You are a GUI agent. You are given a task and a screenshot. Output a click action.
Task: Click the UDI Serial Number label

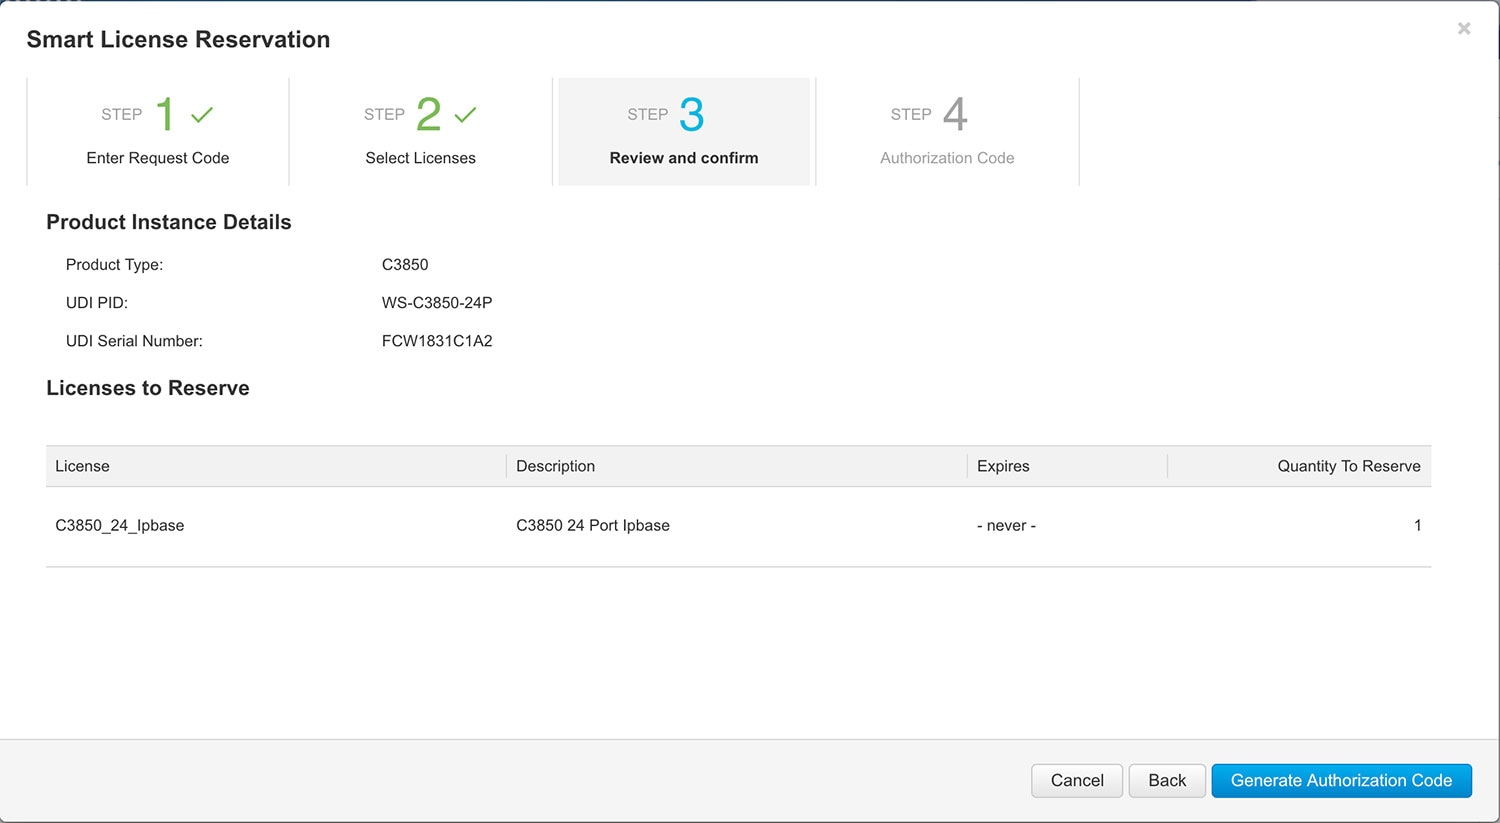(x=134, y=341)
